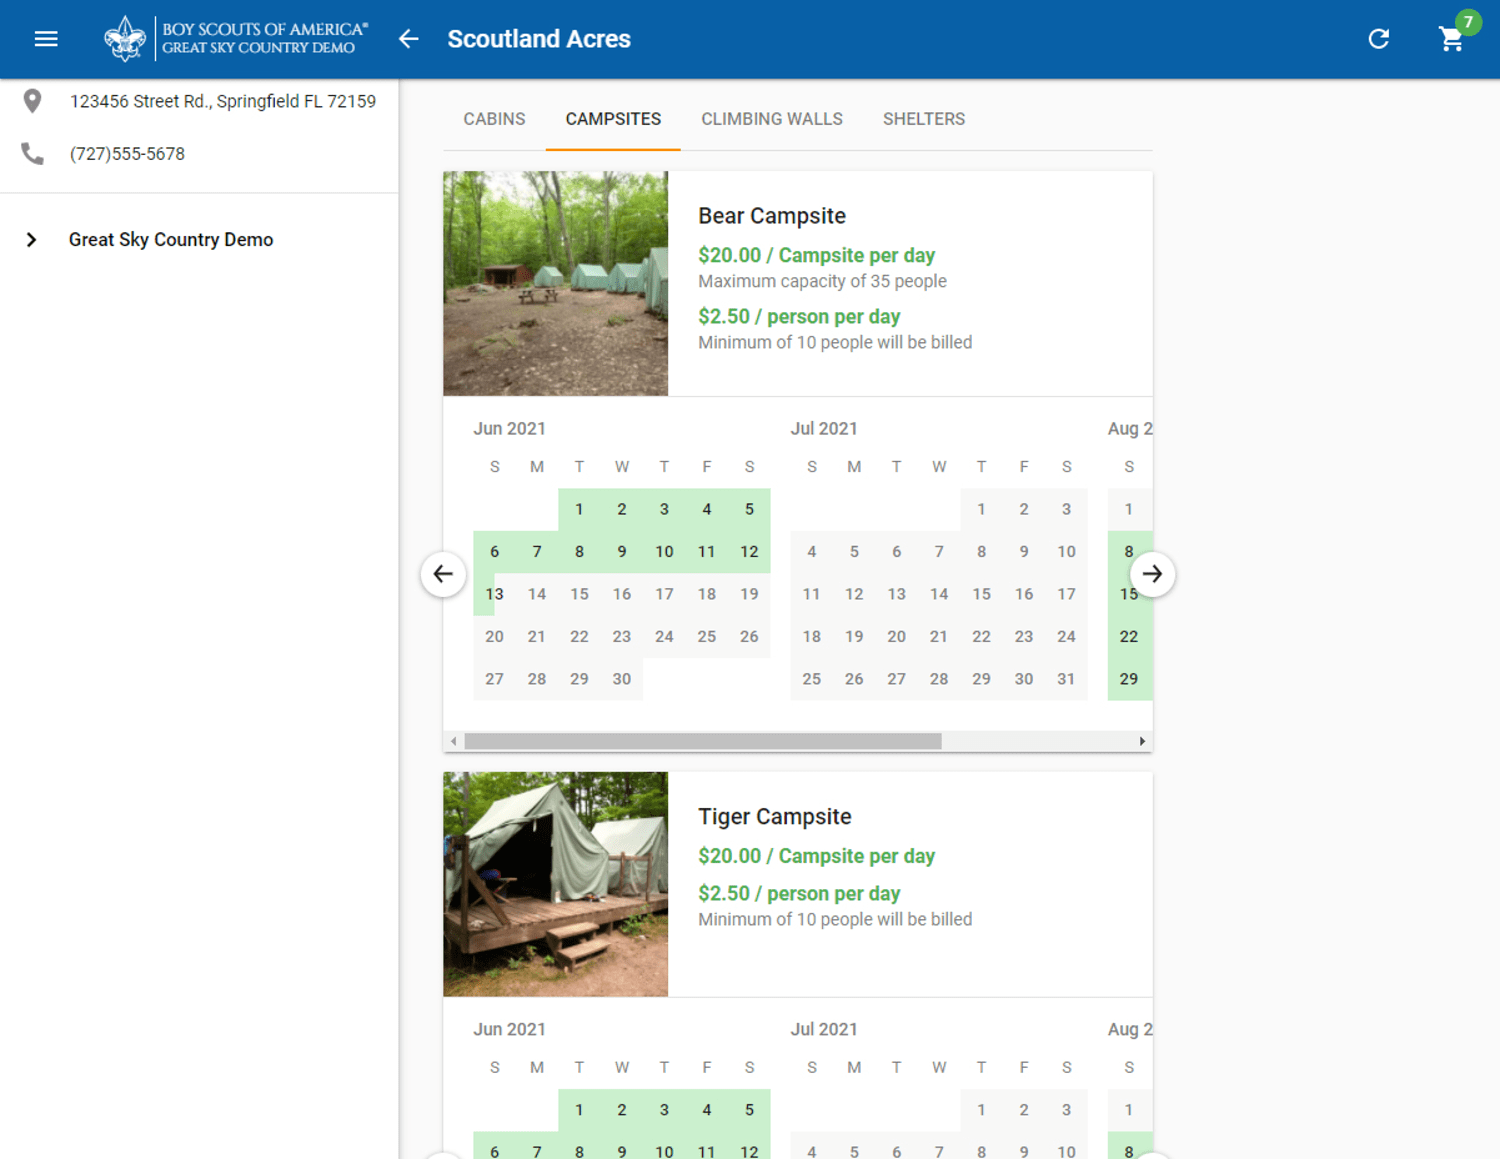Image resolution: width=1500 pixels, height=1159 pixels.
Task: Click the Bear Campsite title
Action: tap(772, 216)
